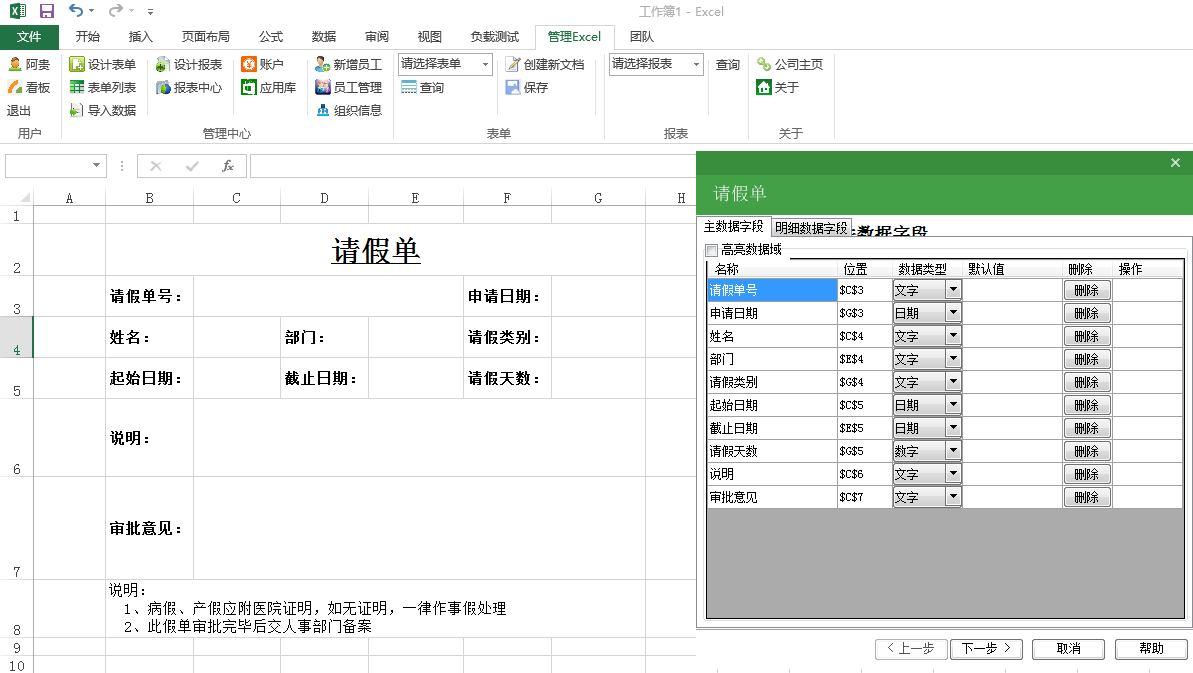Open data type dropdown for 起始日期
Screen dimensions: 1193x673
pos(953,405)
